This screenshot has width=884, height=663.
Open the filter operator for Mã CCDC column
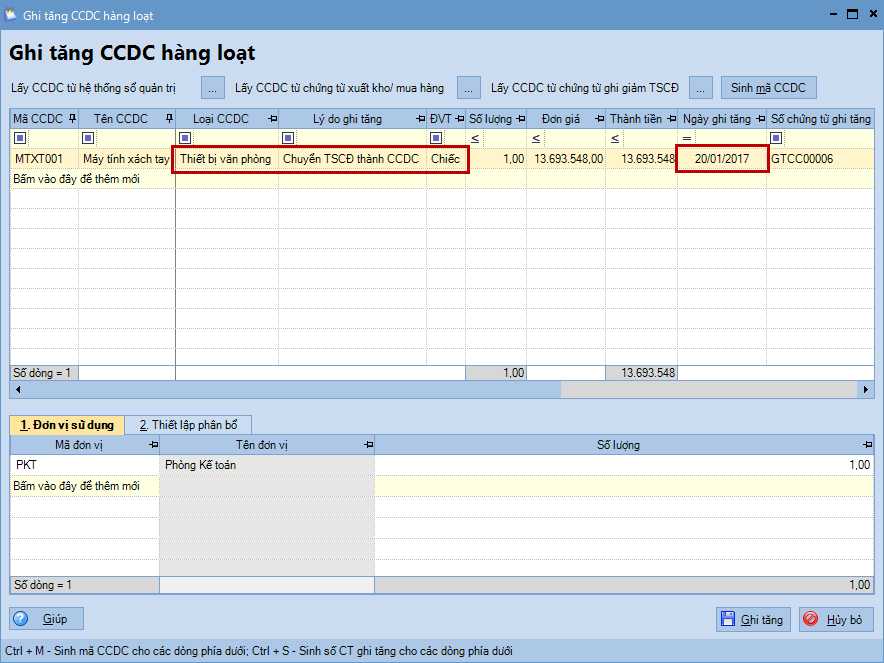click(20, 138)
